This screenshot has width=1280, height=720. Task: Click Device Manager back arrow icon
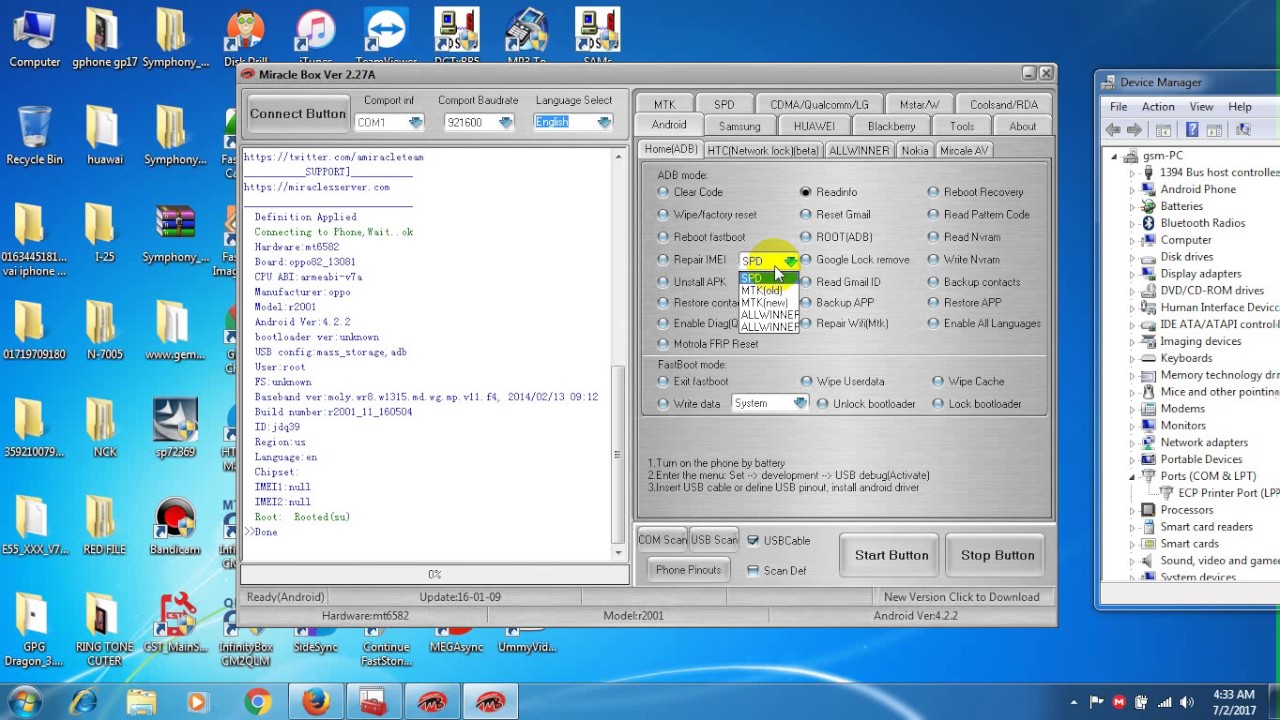pyautogui.click(x=1113, y=130)
